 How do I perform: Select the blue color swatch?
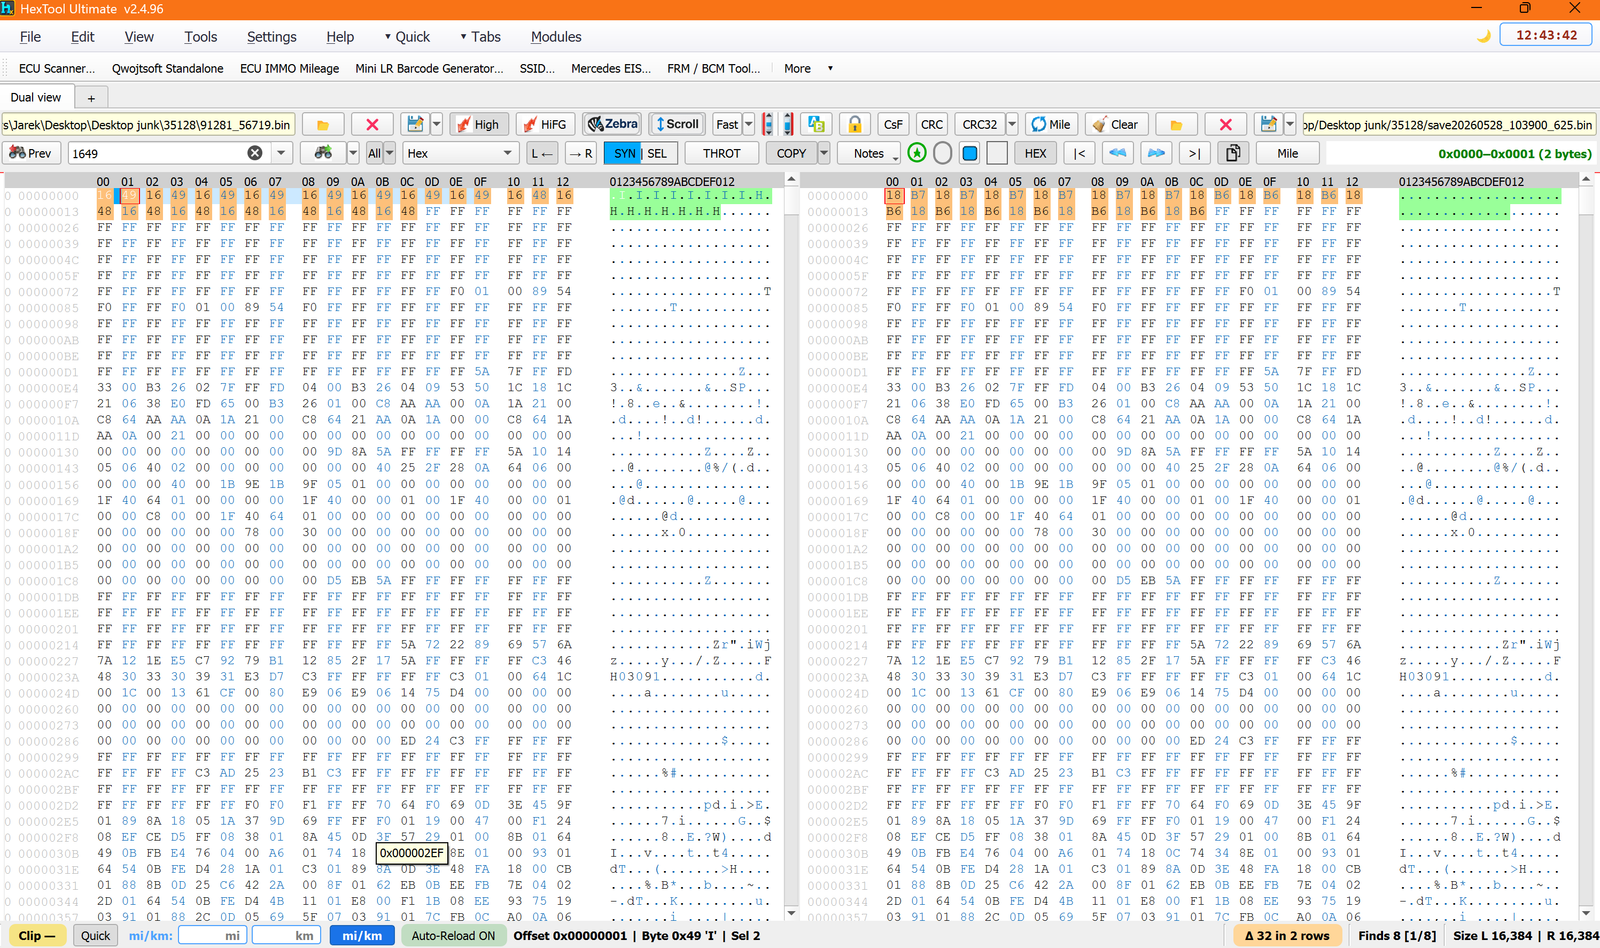pos(969,153)
